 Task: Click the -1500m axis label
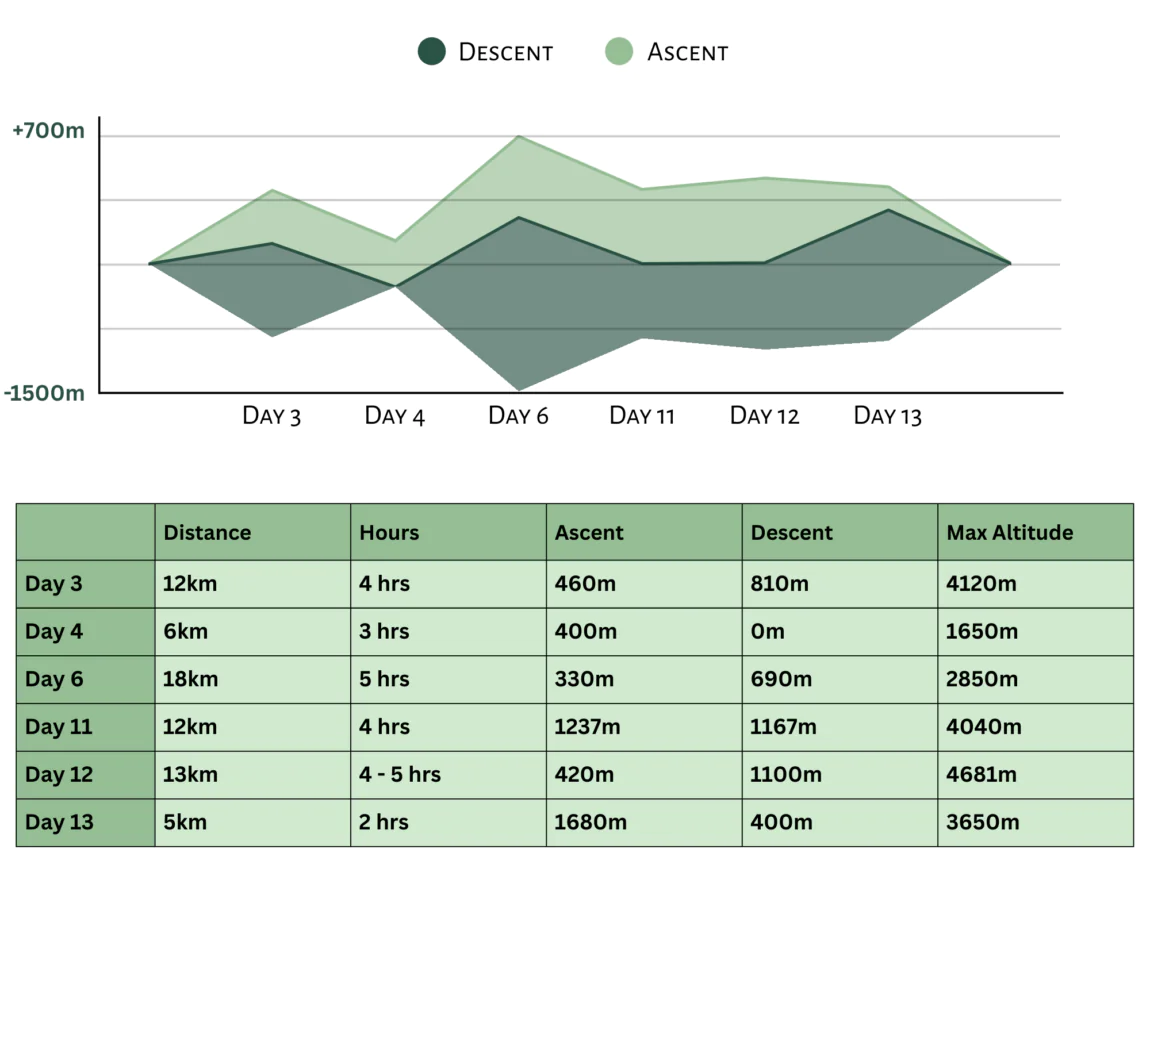[x=44, y=393]
